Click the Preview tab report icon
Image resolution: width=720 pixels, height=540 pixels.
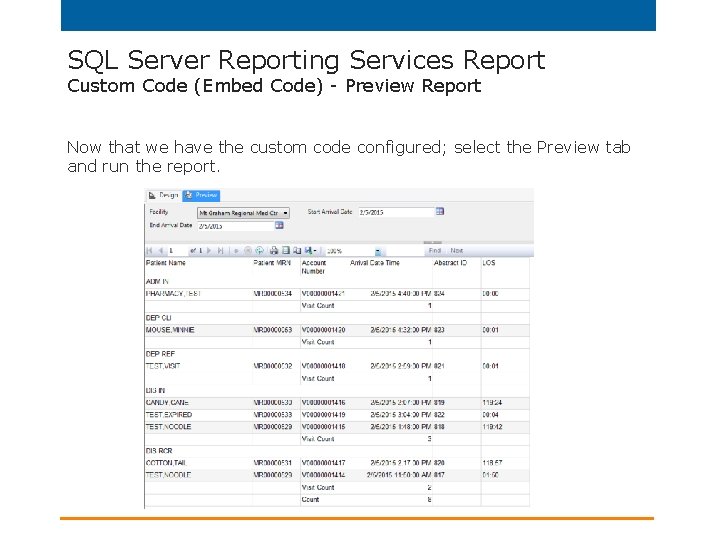[188, 196]
